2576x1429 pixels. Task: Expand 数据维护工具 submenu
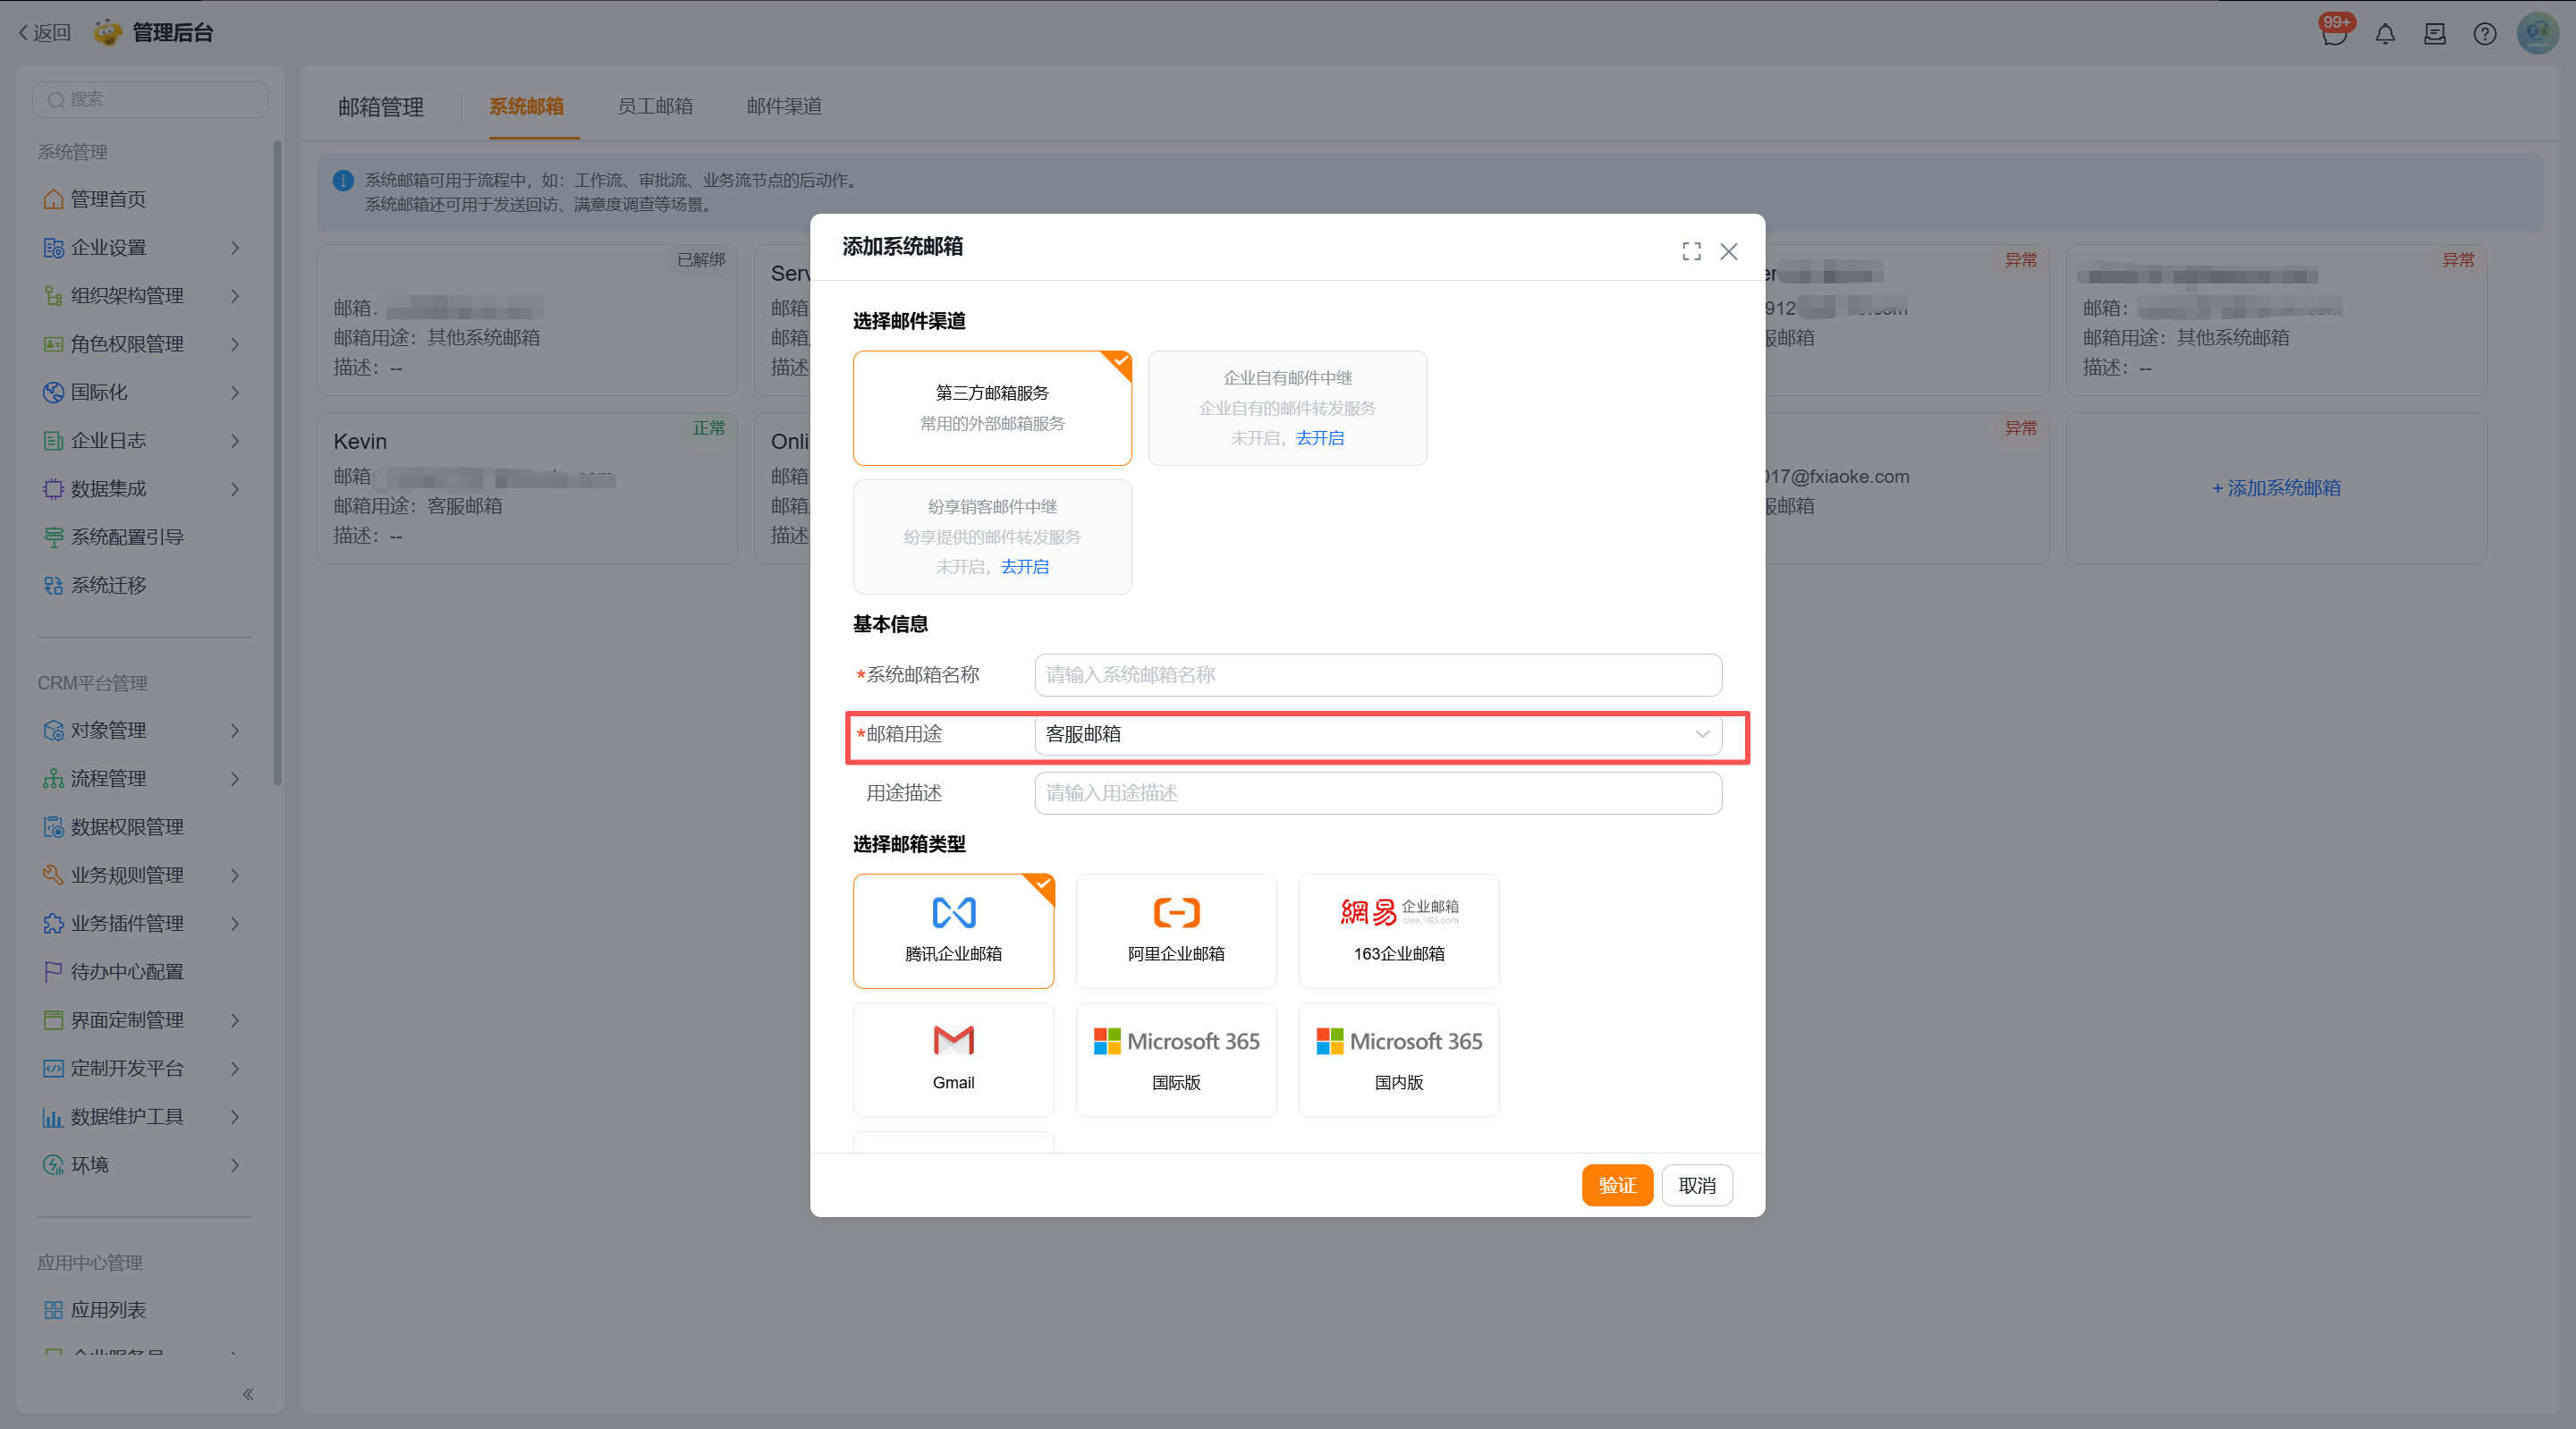coord(235,1117)
